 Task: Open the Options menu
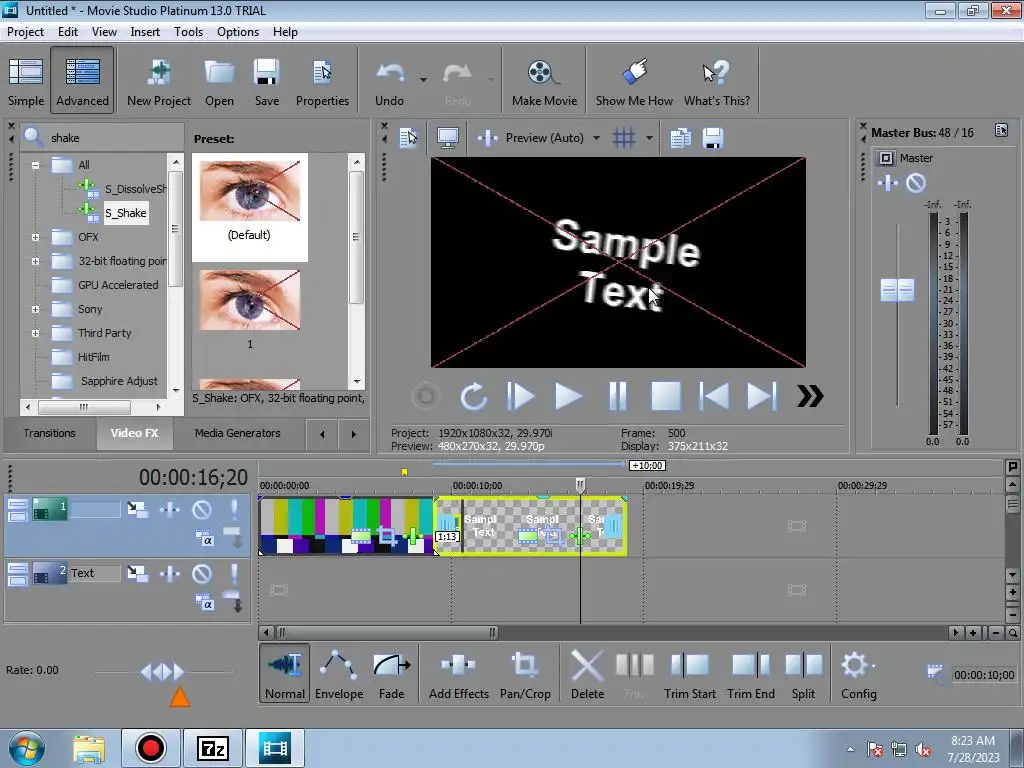tap(238, 31)
